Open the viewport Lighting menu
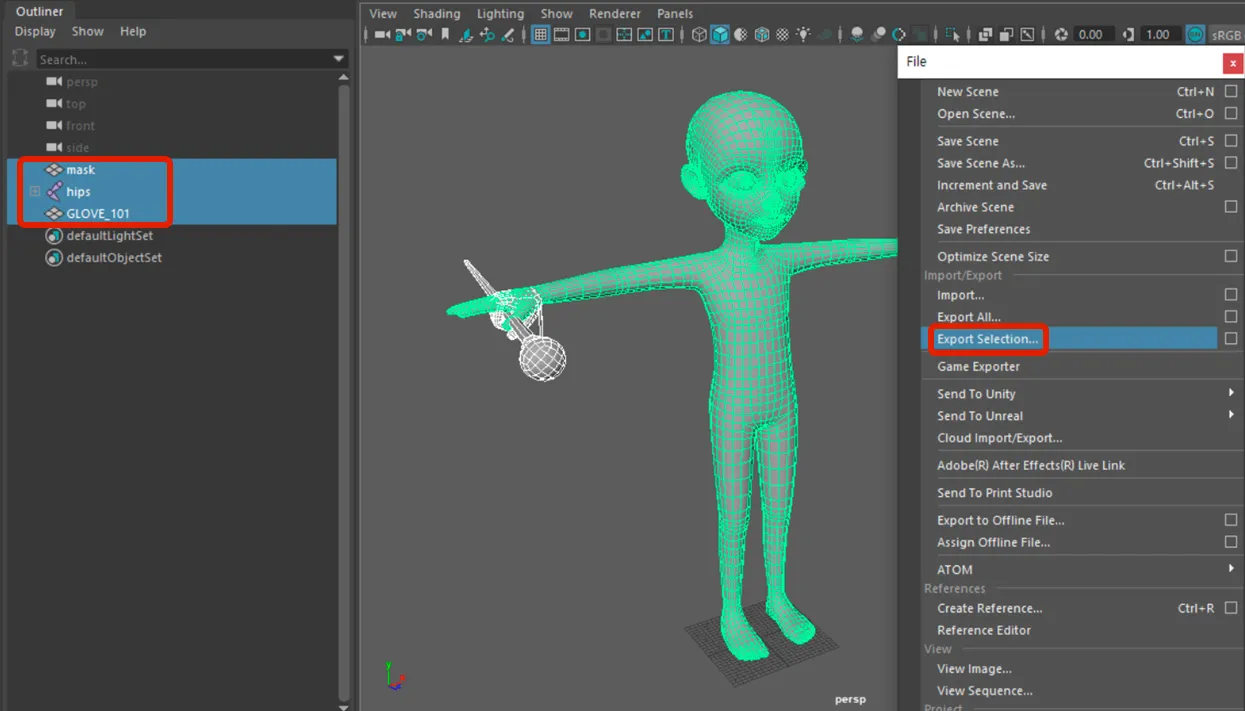The width and height of the screenshot is (1245, 711). (500, 14)
